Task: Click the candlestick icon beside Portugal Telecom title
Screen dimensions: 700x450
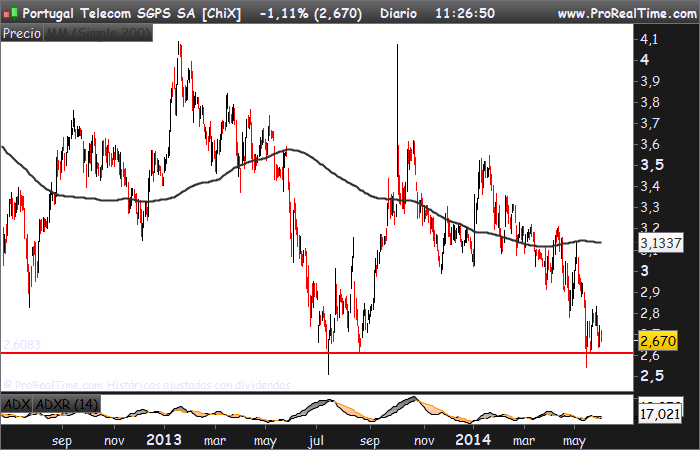Action: click(x=11, y=13)
